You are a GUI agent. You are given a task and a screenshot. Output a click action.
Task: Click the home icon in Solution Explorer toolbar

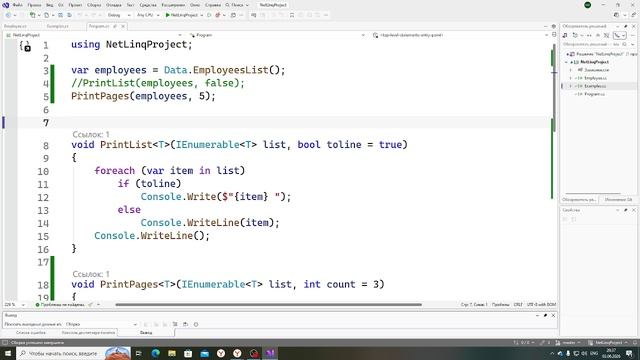(565, 36)
